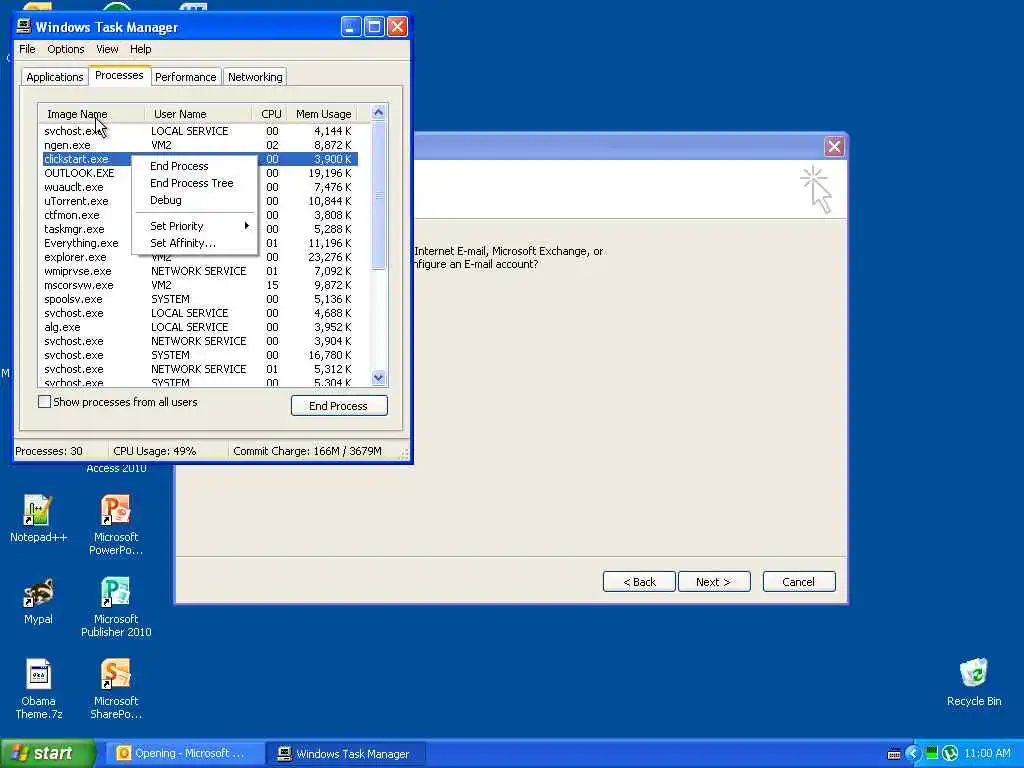Click process list scroll down arrow
1024x768 pixels.
(x=379, y=377)
